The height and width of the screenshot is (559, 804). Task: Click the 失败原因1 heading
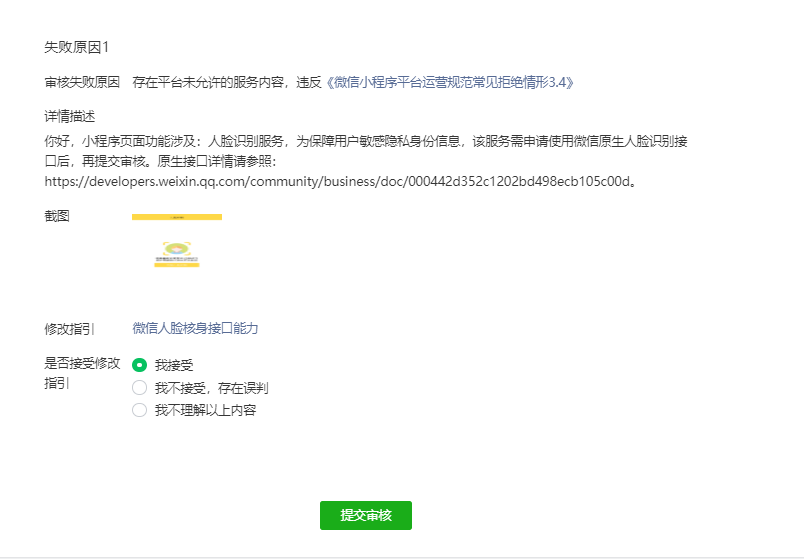click(x=76, y=47)
